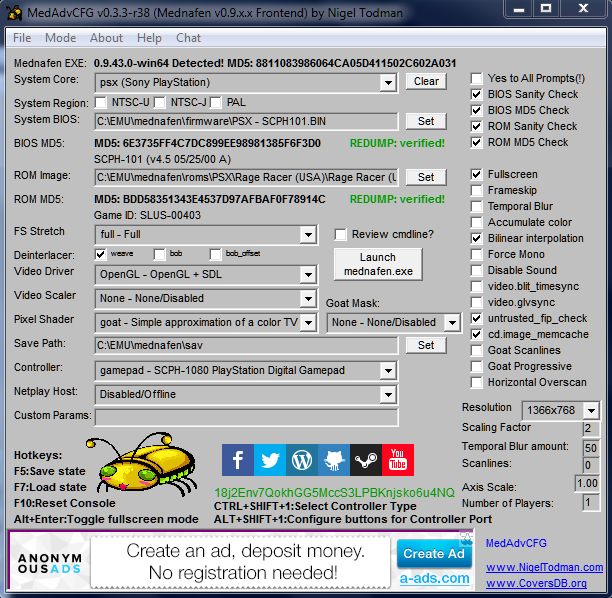Open the Resolution dropdown
Image resolution: width=612 pixels, height=598 pixels.
591,411
